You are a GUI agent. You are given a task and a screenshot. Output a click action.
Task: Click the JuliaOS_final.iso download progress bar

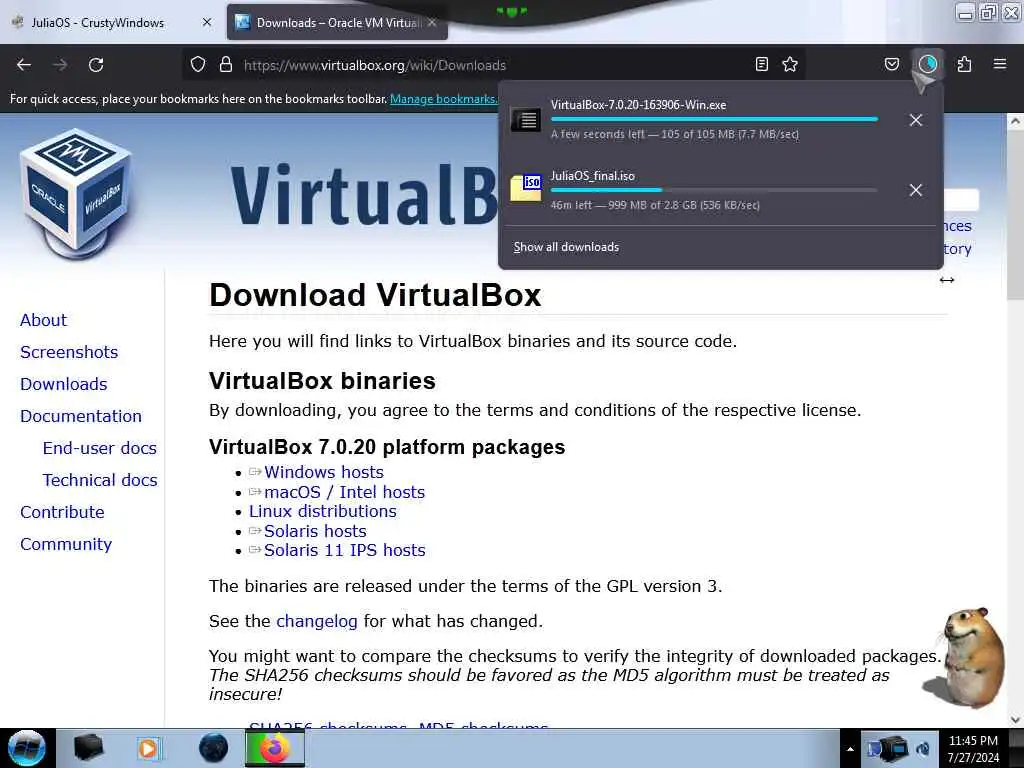(x=714, y=190)
